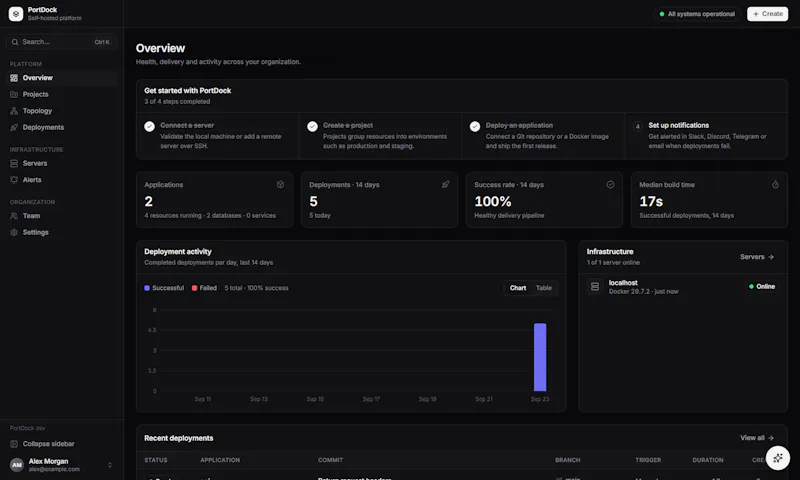800x480 pixels.
Task: Click the localhost server icon
Action: pos(595,287)
